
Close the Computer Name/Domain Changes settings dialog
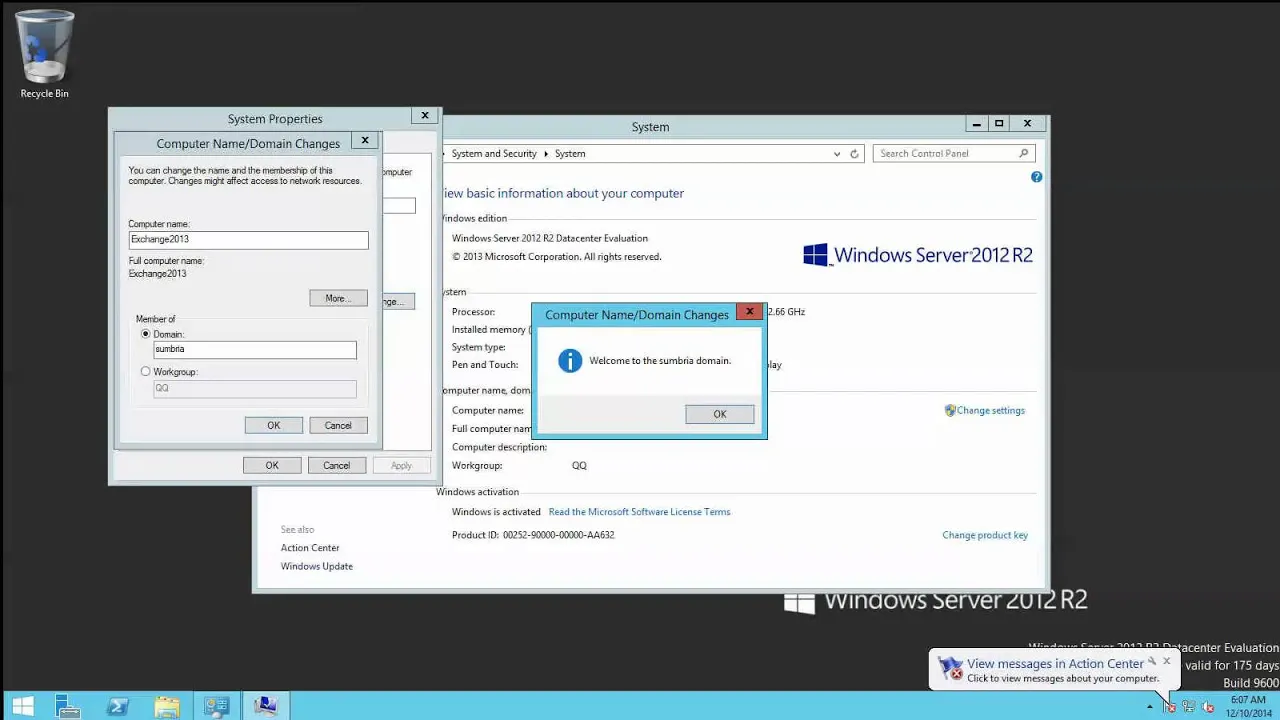pyautogui.click(x=365, y=141)
